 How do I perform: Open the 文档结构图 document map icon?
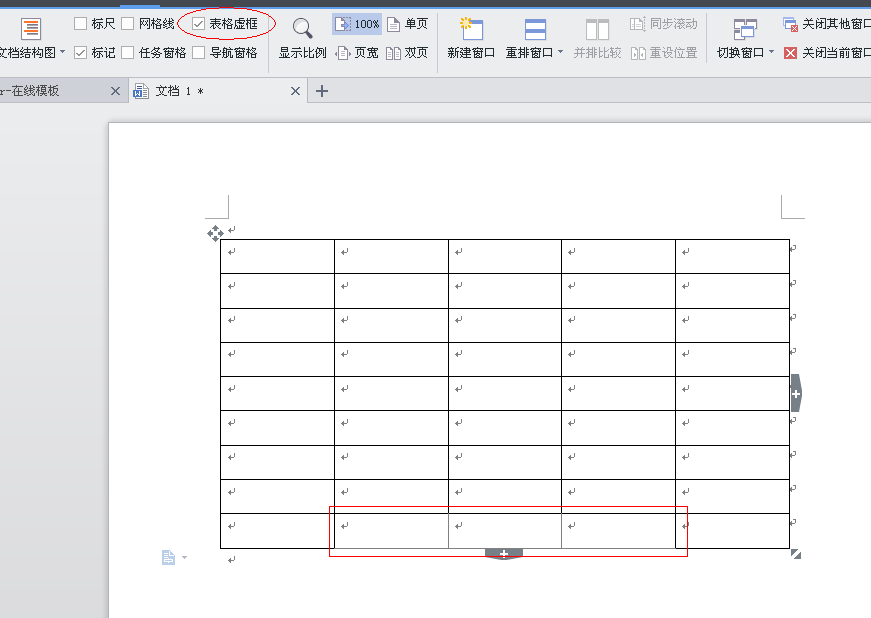[31, 29]
